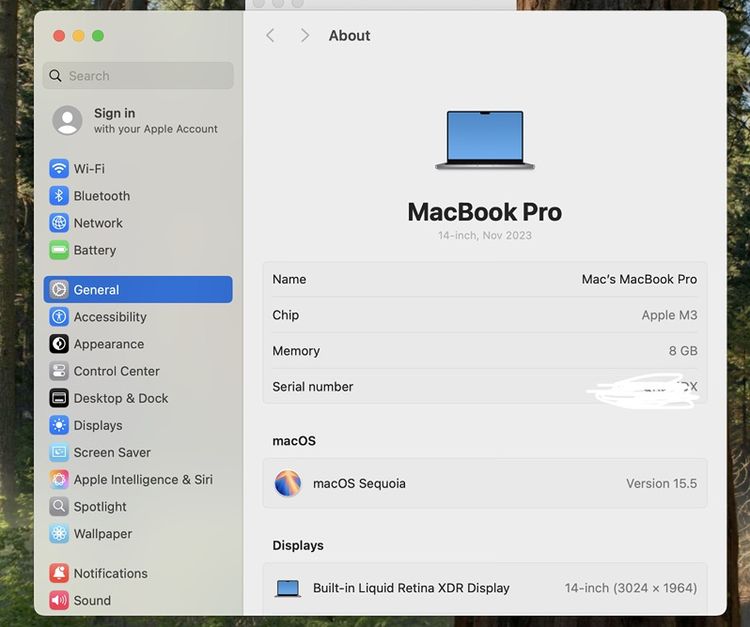Click the macOS Sequoia logo icon
This screenshot has width=750, height=627.
288,483
